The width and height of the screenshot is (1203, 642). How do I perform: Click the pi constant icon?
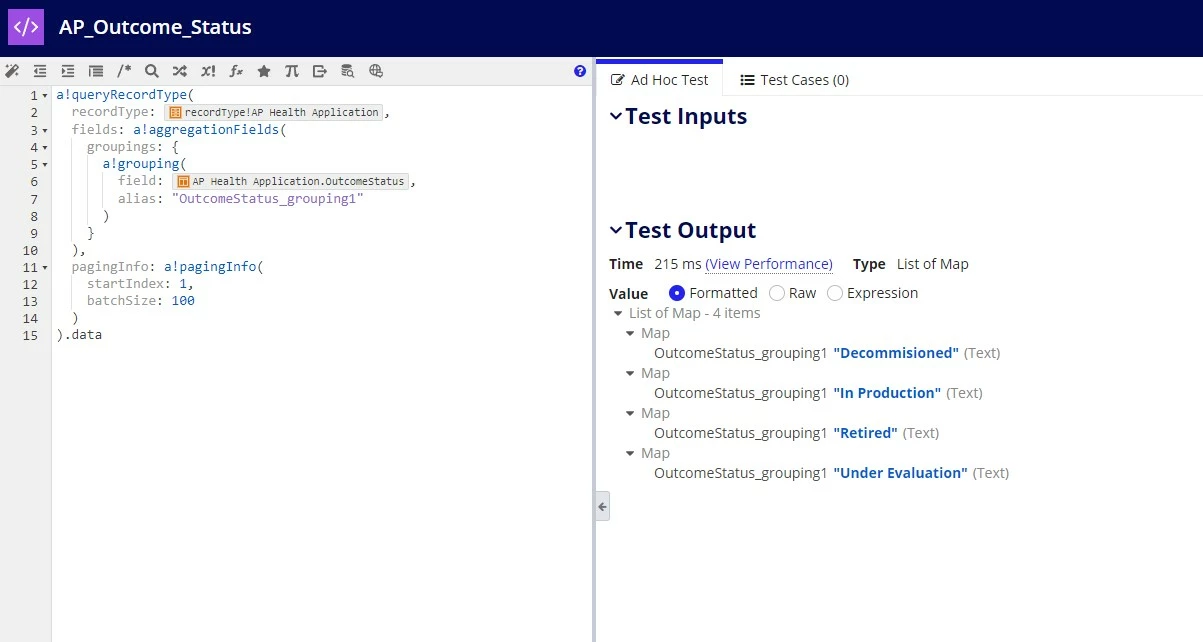coord(292,71)
